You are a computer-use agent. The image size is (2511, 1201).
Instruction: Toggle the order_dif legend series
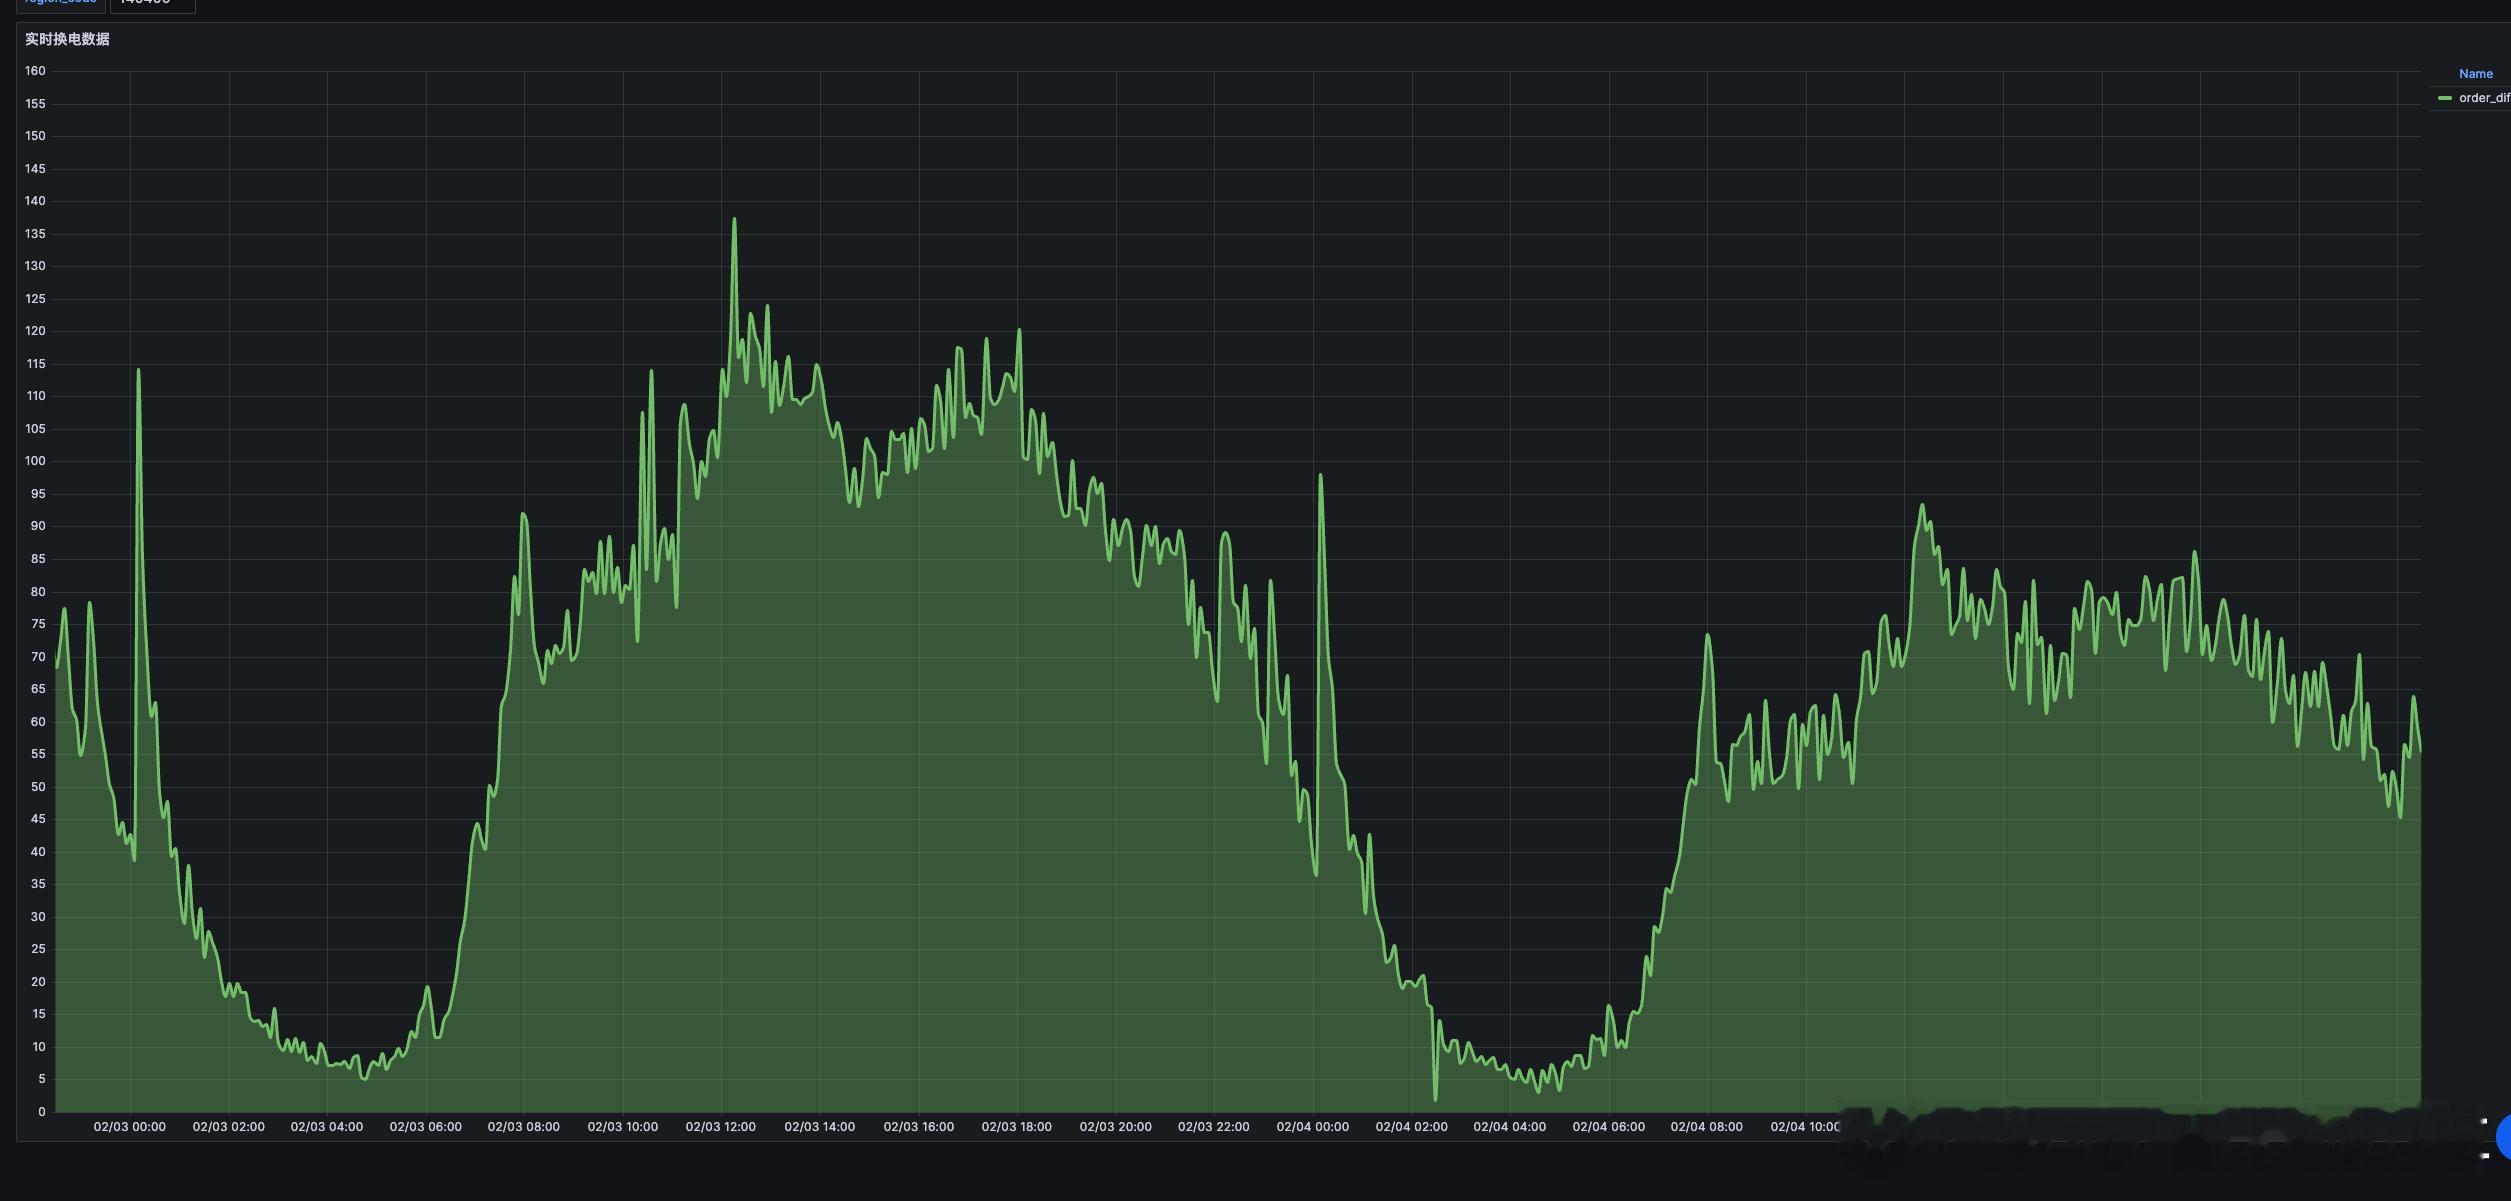(x=2483, y=98)
